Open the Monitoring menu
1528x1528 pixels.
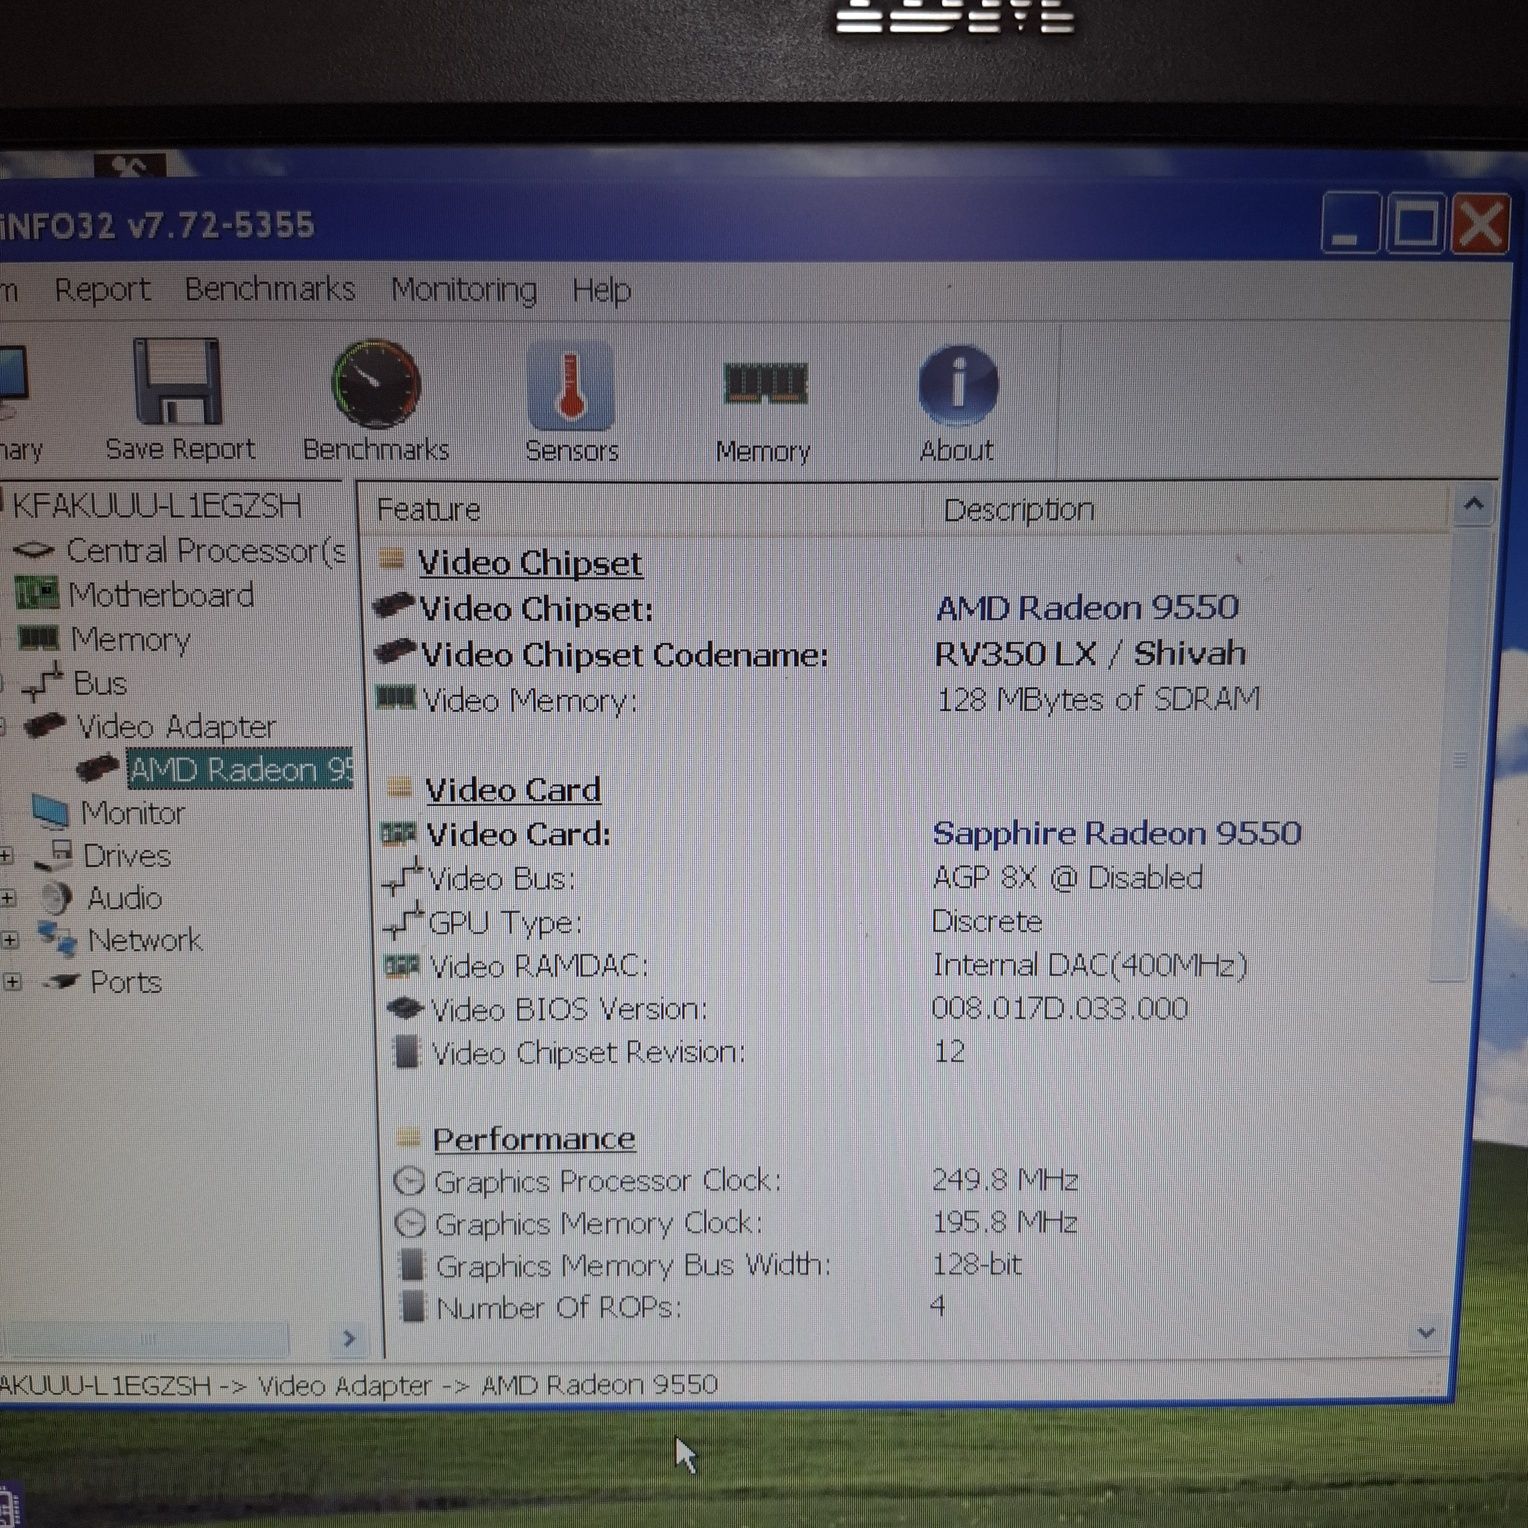pyautogui.click(x=464, y=290)
